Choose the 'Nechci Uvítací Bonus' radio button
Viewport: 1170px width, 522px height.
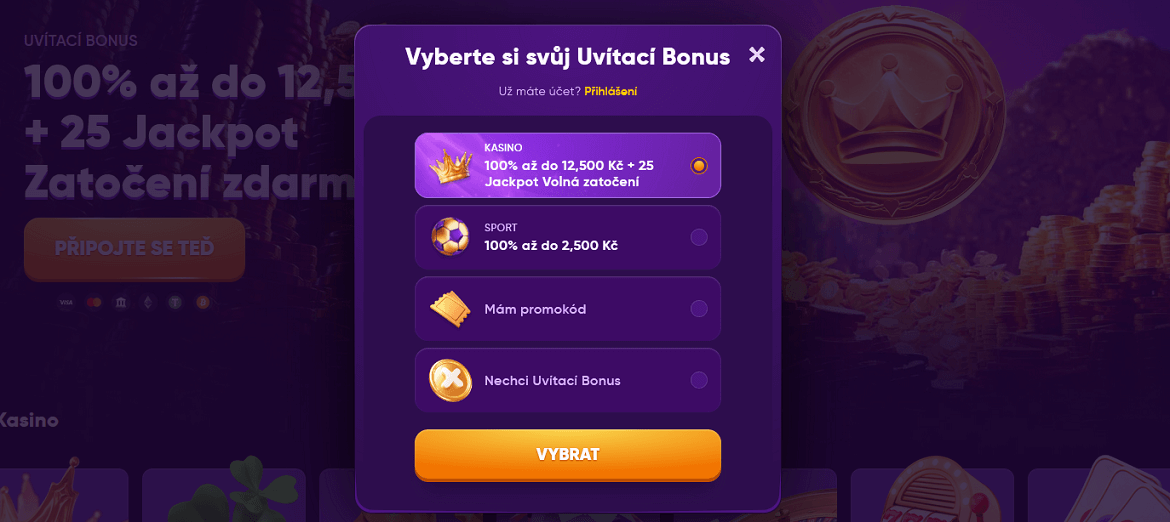click(699, 380)
